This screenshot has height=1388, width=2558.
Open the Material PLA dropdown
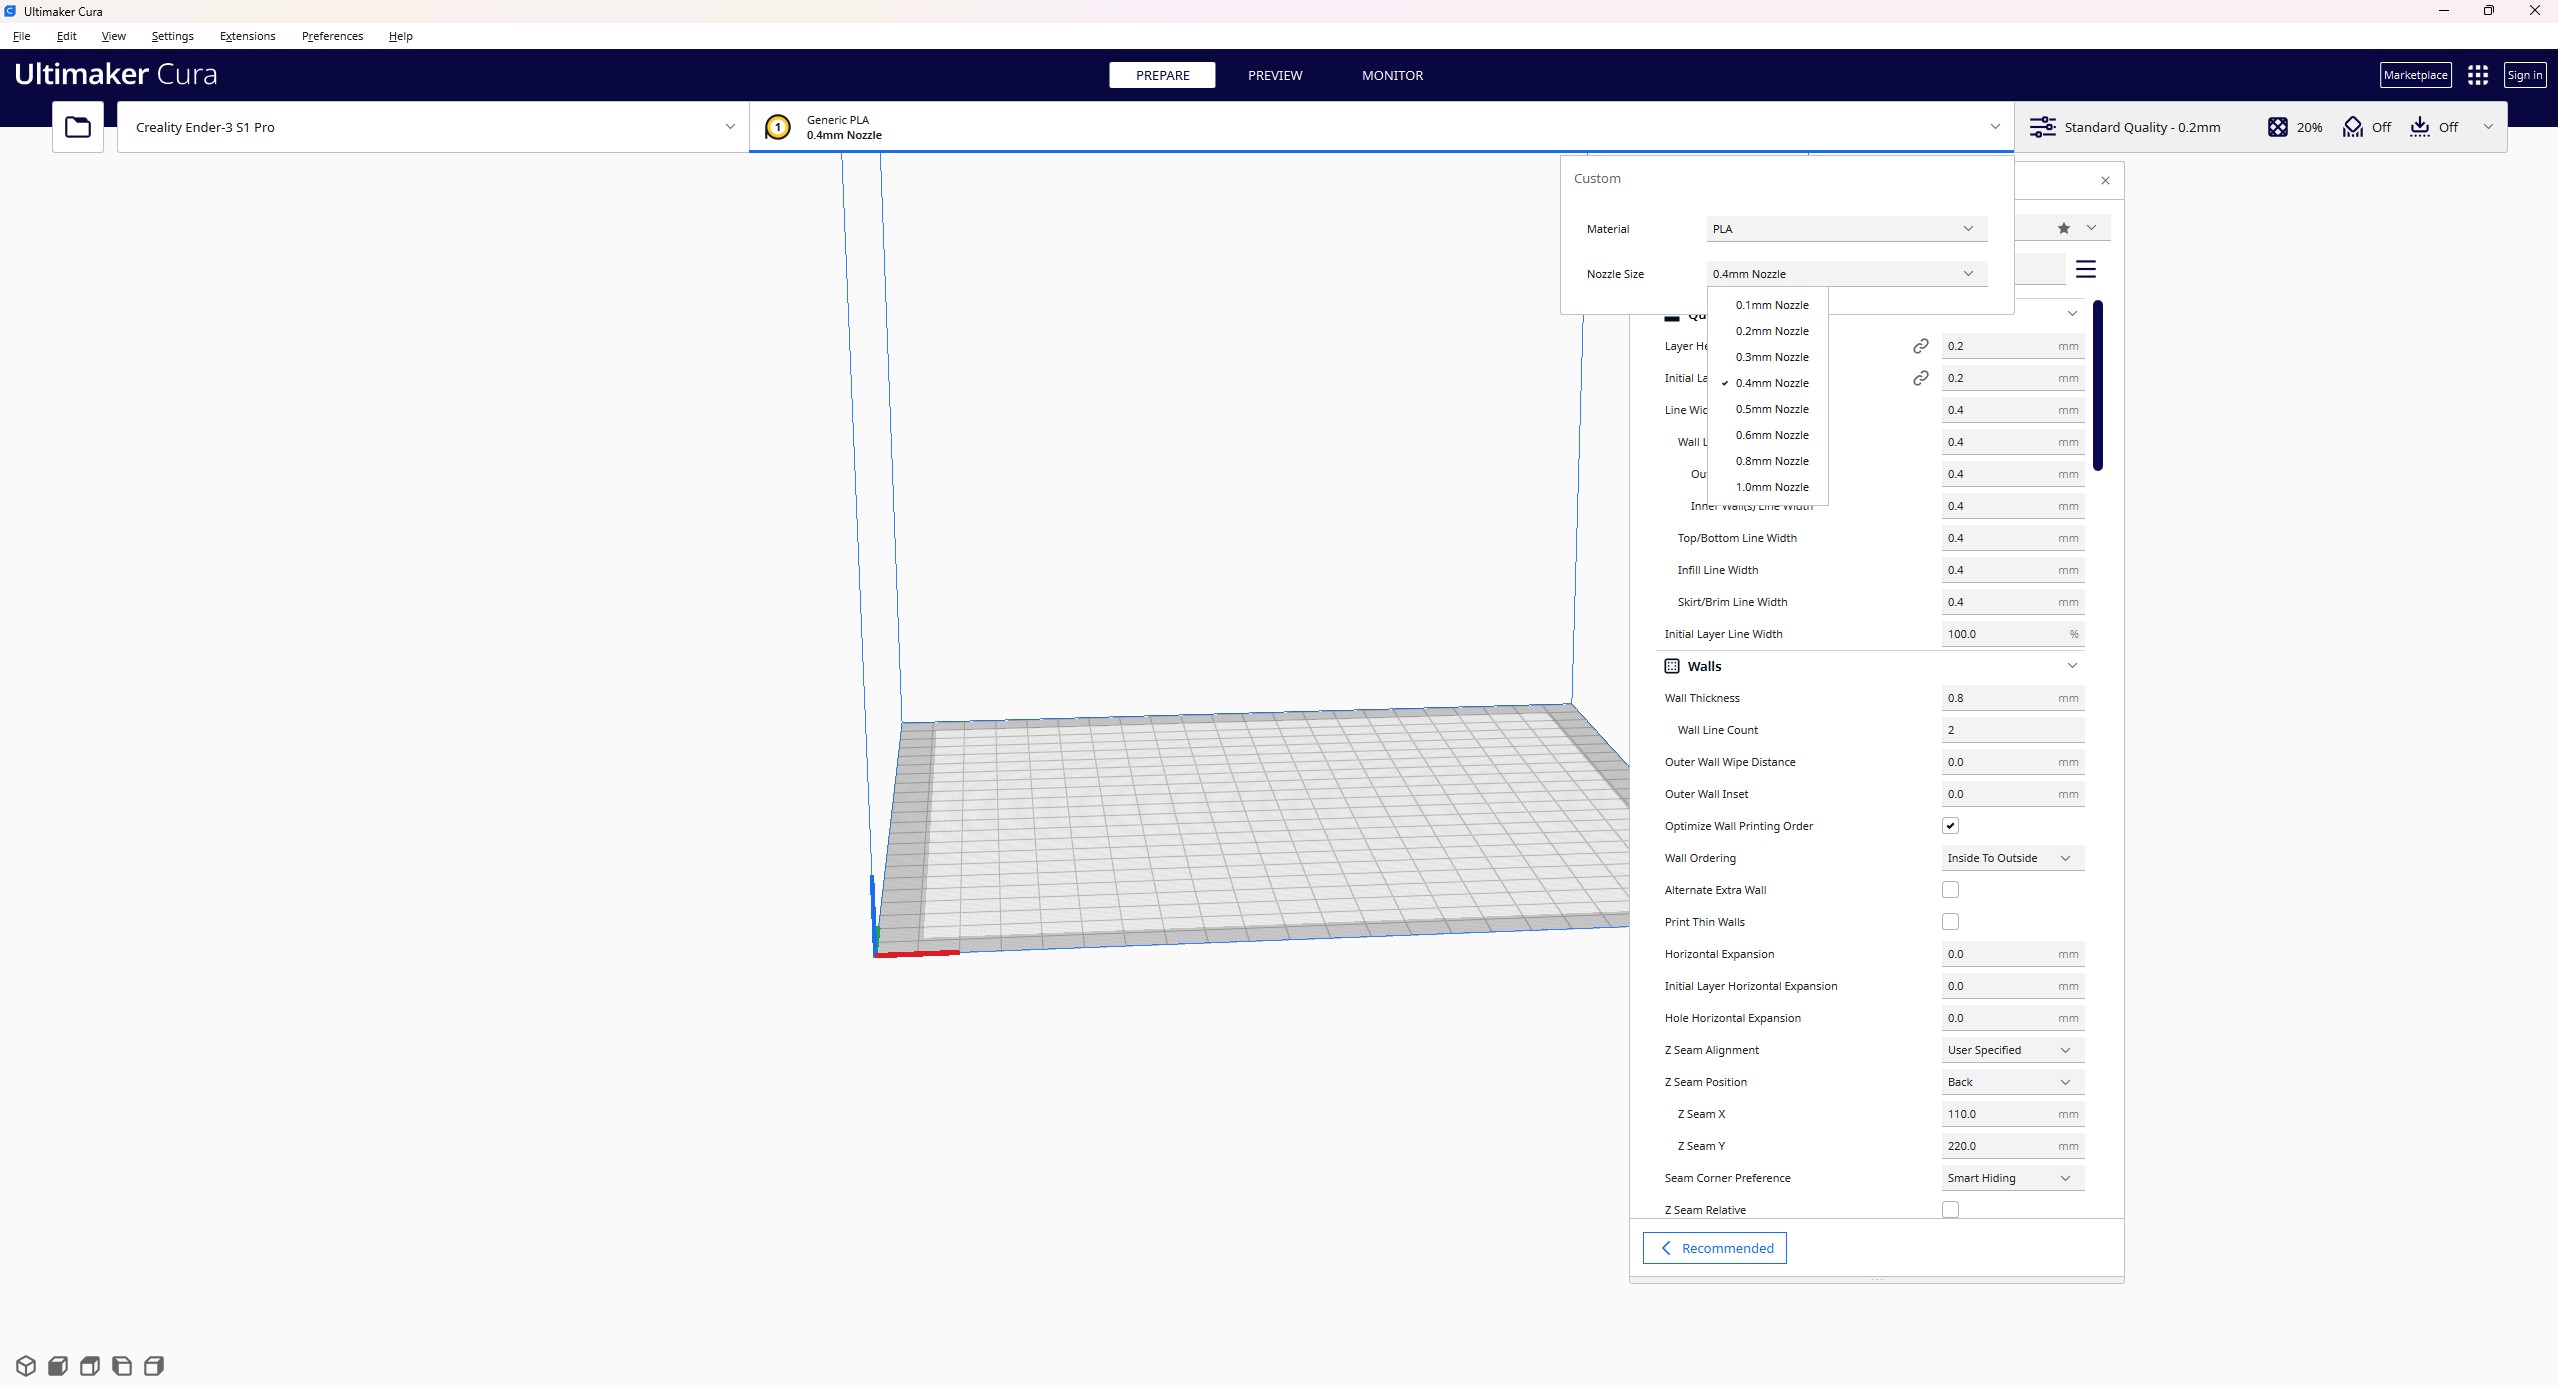click(x=1846, y=229)
